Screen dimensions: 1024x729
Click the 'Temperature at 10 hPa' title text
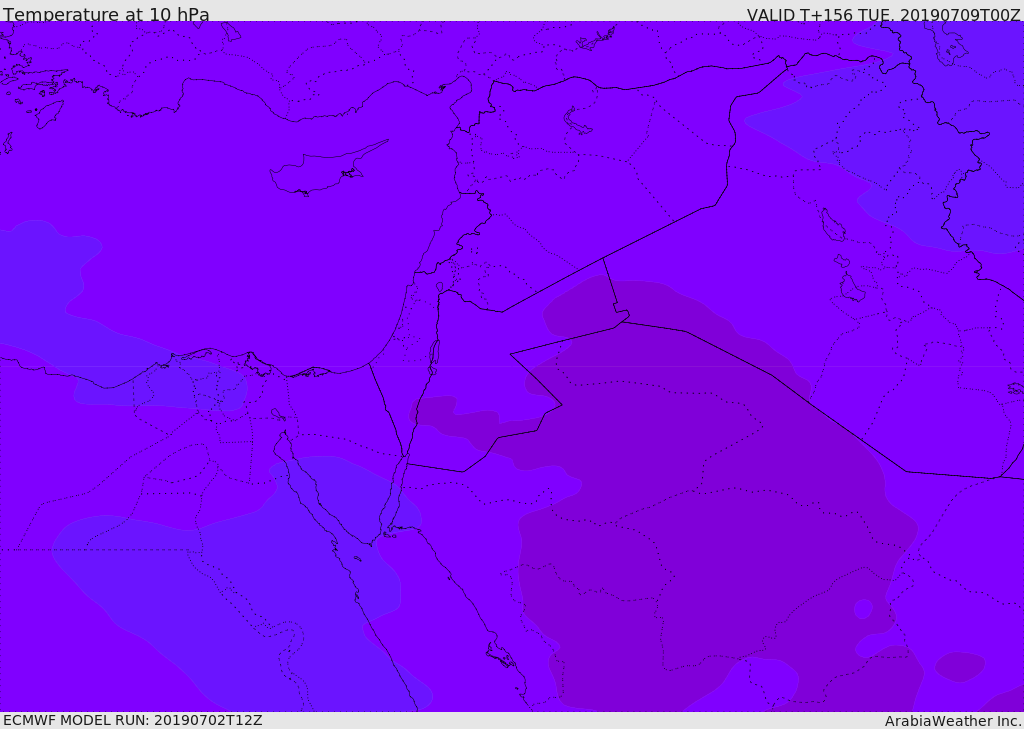click(x=106, y=14)
